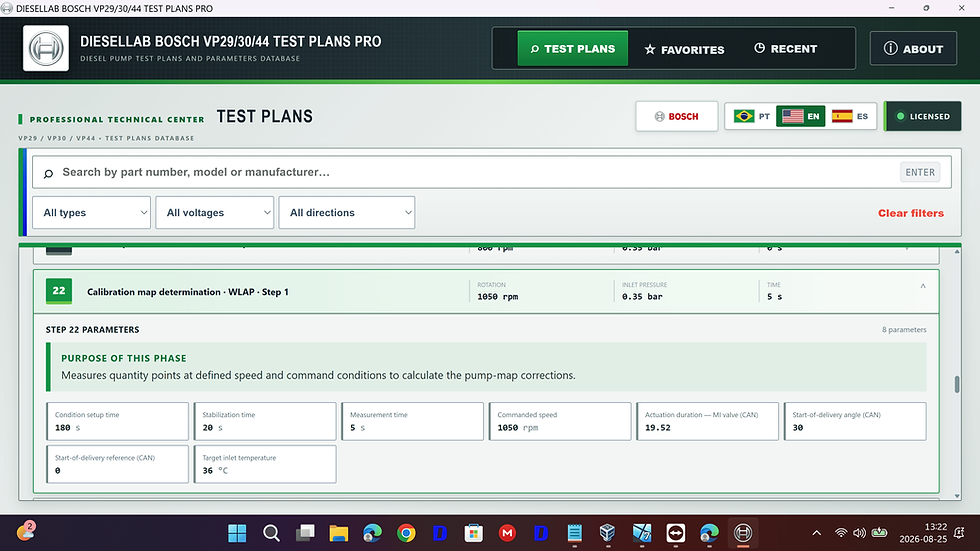Click the Clear filters link
The image size is (980, 551).
click(x=911, y=213)
